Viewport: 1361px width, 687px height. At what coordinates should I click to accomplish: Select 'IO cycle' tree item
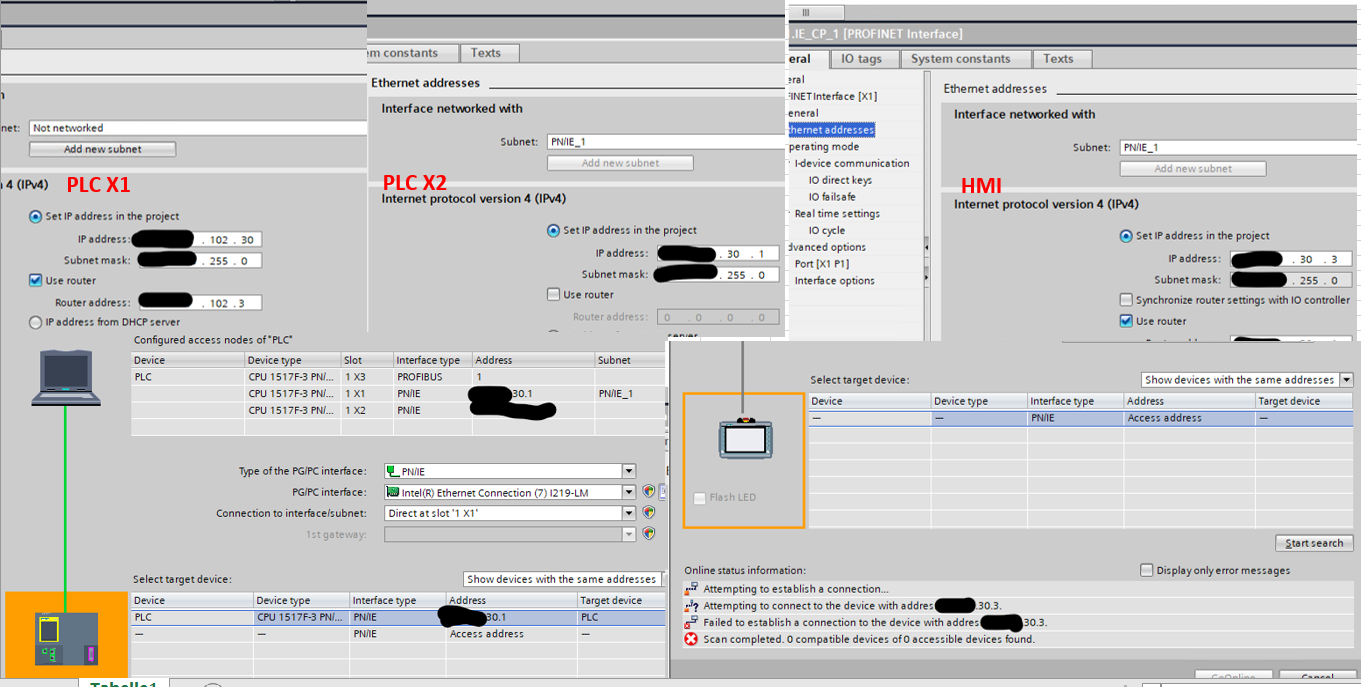click(x=827, y=231)
